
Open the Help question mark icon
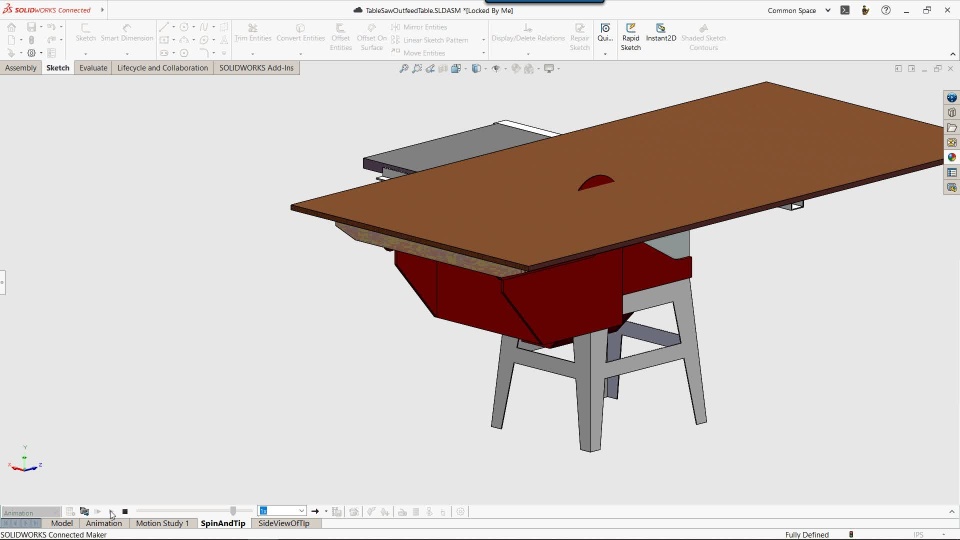[x=886, y=10]
